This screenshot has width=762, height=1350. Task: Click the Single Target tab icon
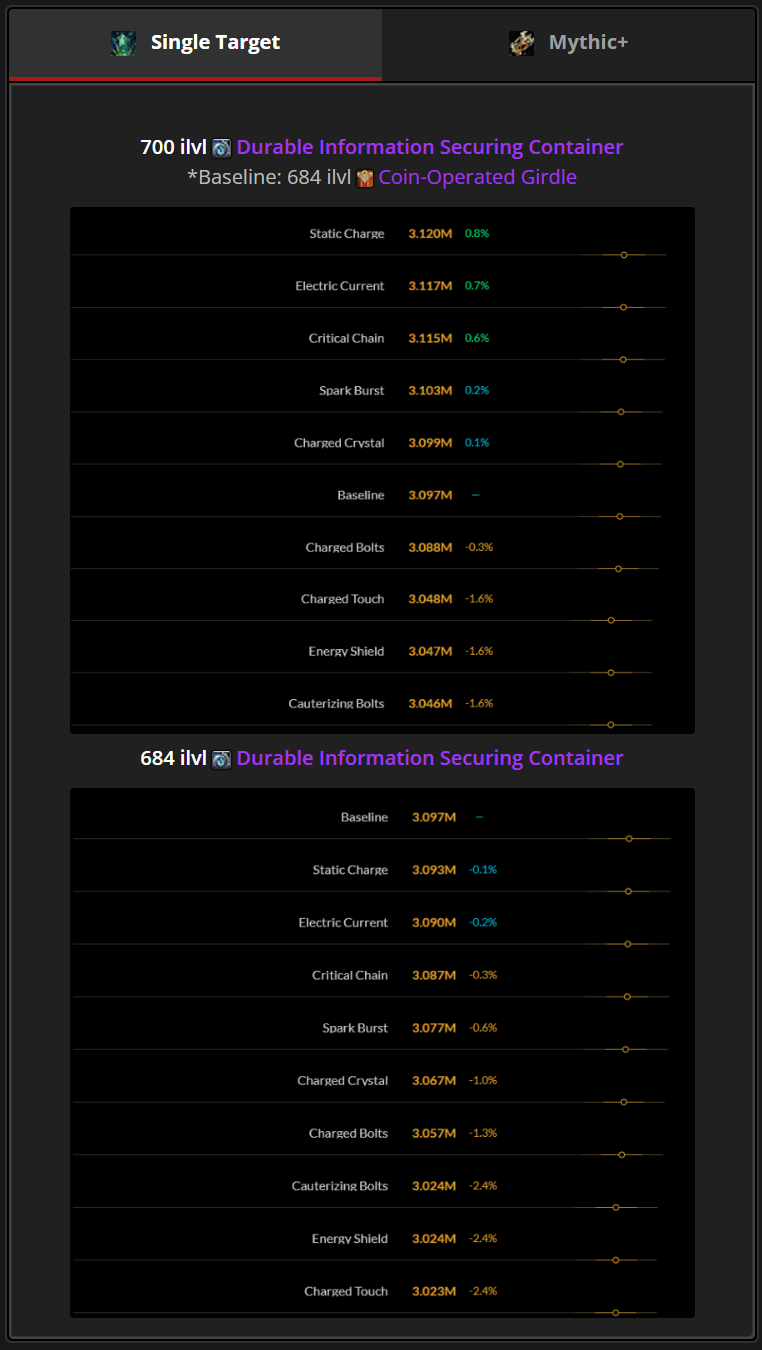pos(123,43)
